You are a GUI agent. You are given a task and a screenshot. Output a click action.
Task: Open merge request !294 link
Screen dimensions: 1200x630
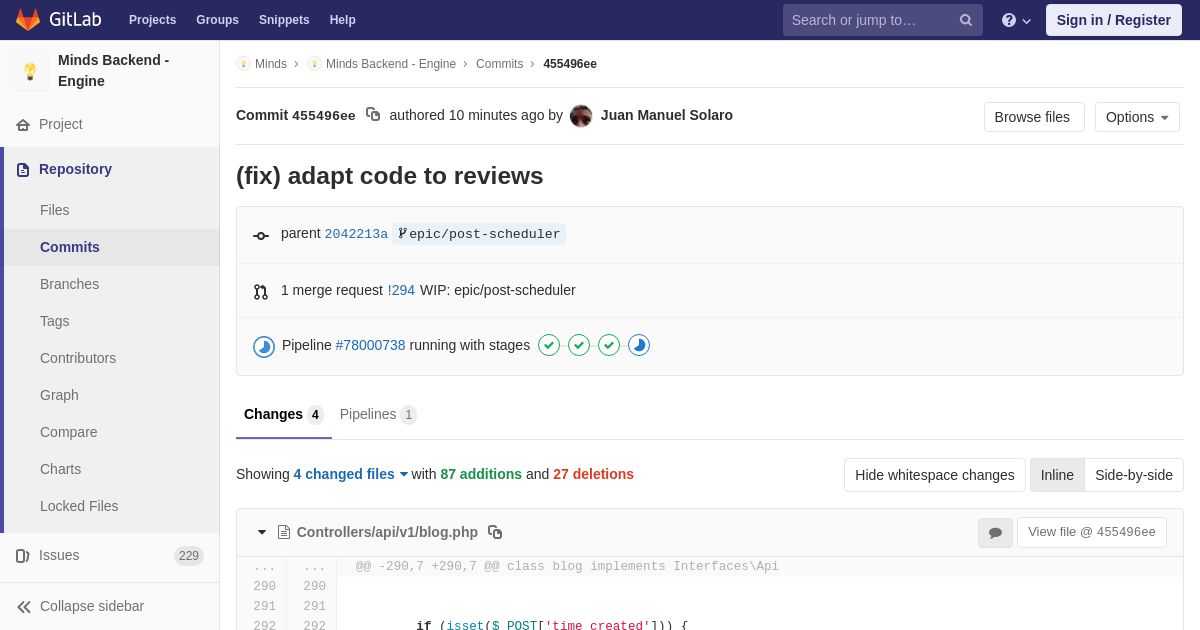point(401,290)
